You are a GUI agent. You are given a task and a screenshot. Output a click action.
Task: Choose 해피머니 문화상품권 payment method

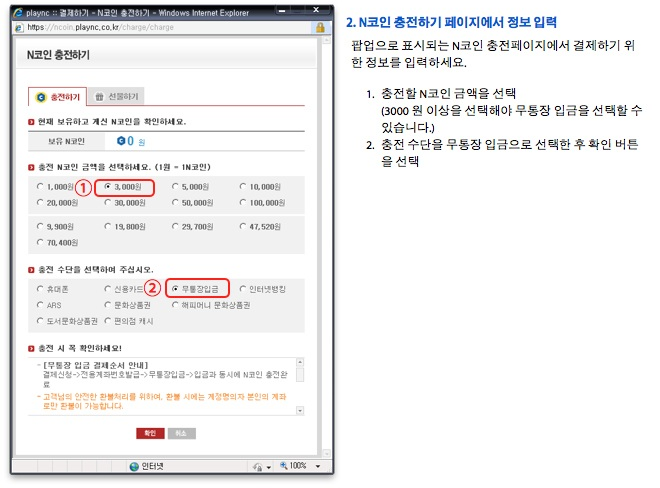(175, 305)
